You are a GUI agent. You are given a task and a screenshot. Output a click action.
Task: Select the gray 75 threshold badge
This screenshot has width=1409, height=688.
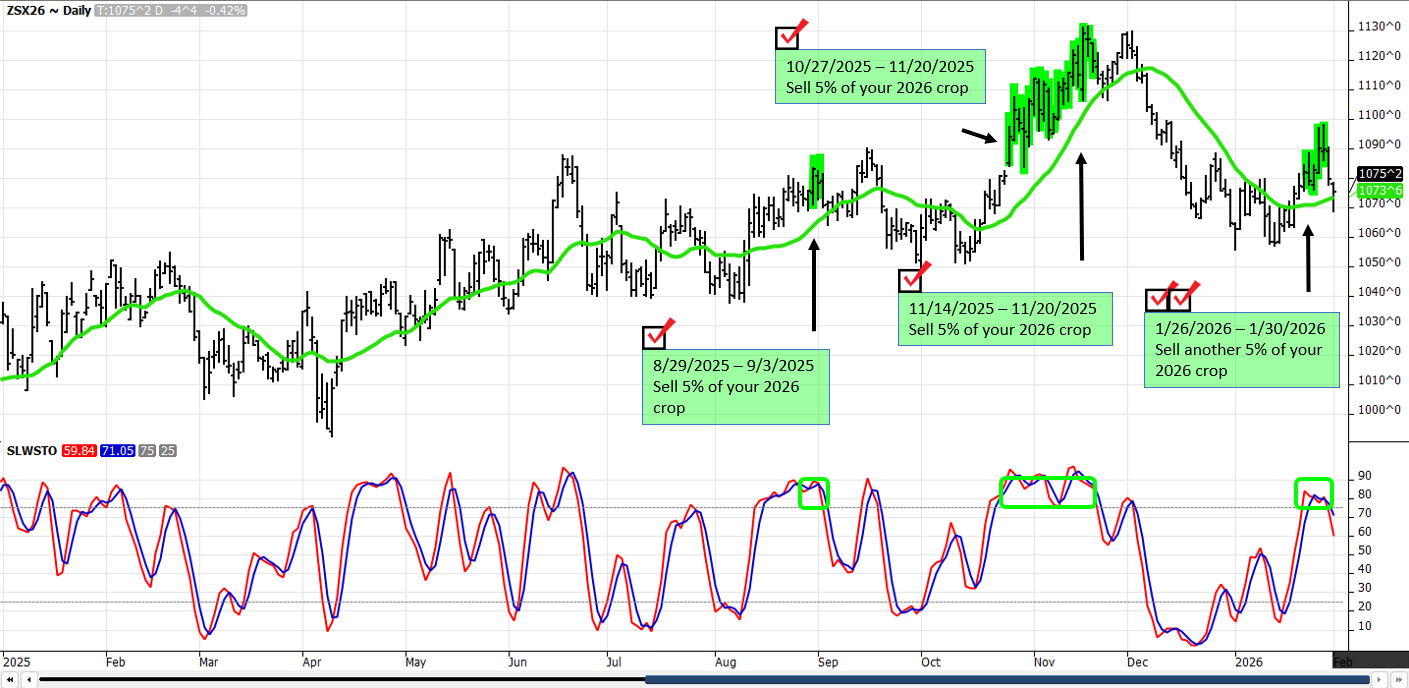[145, 451]
